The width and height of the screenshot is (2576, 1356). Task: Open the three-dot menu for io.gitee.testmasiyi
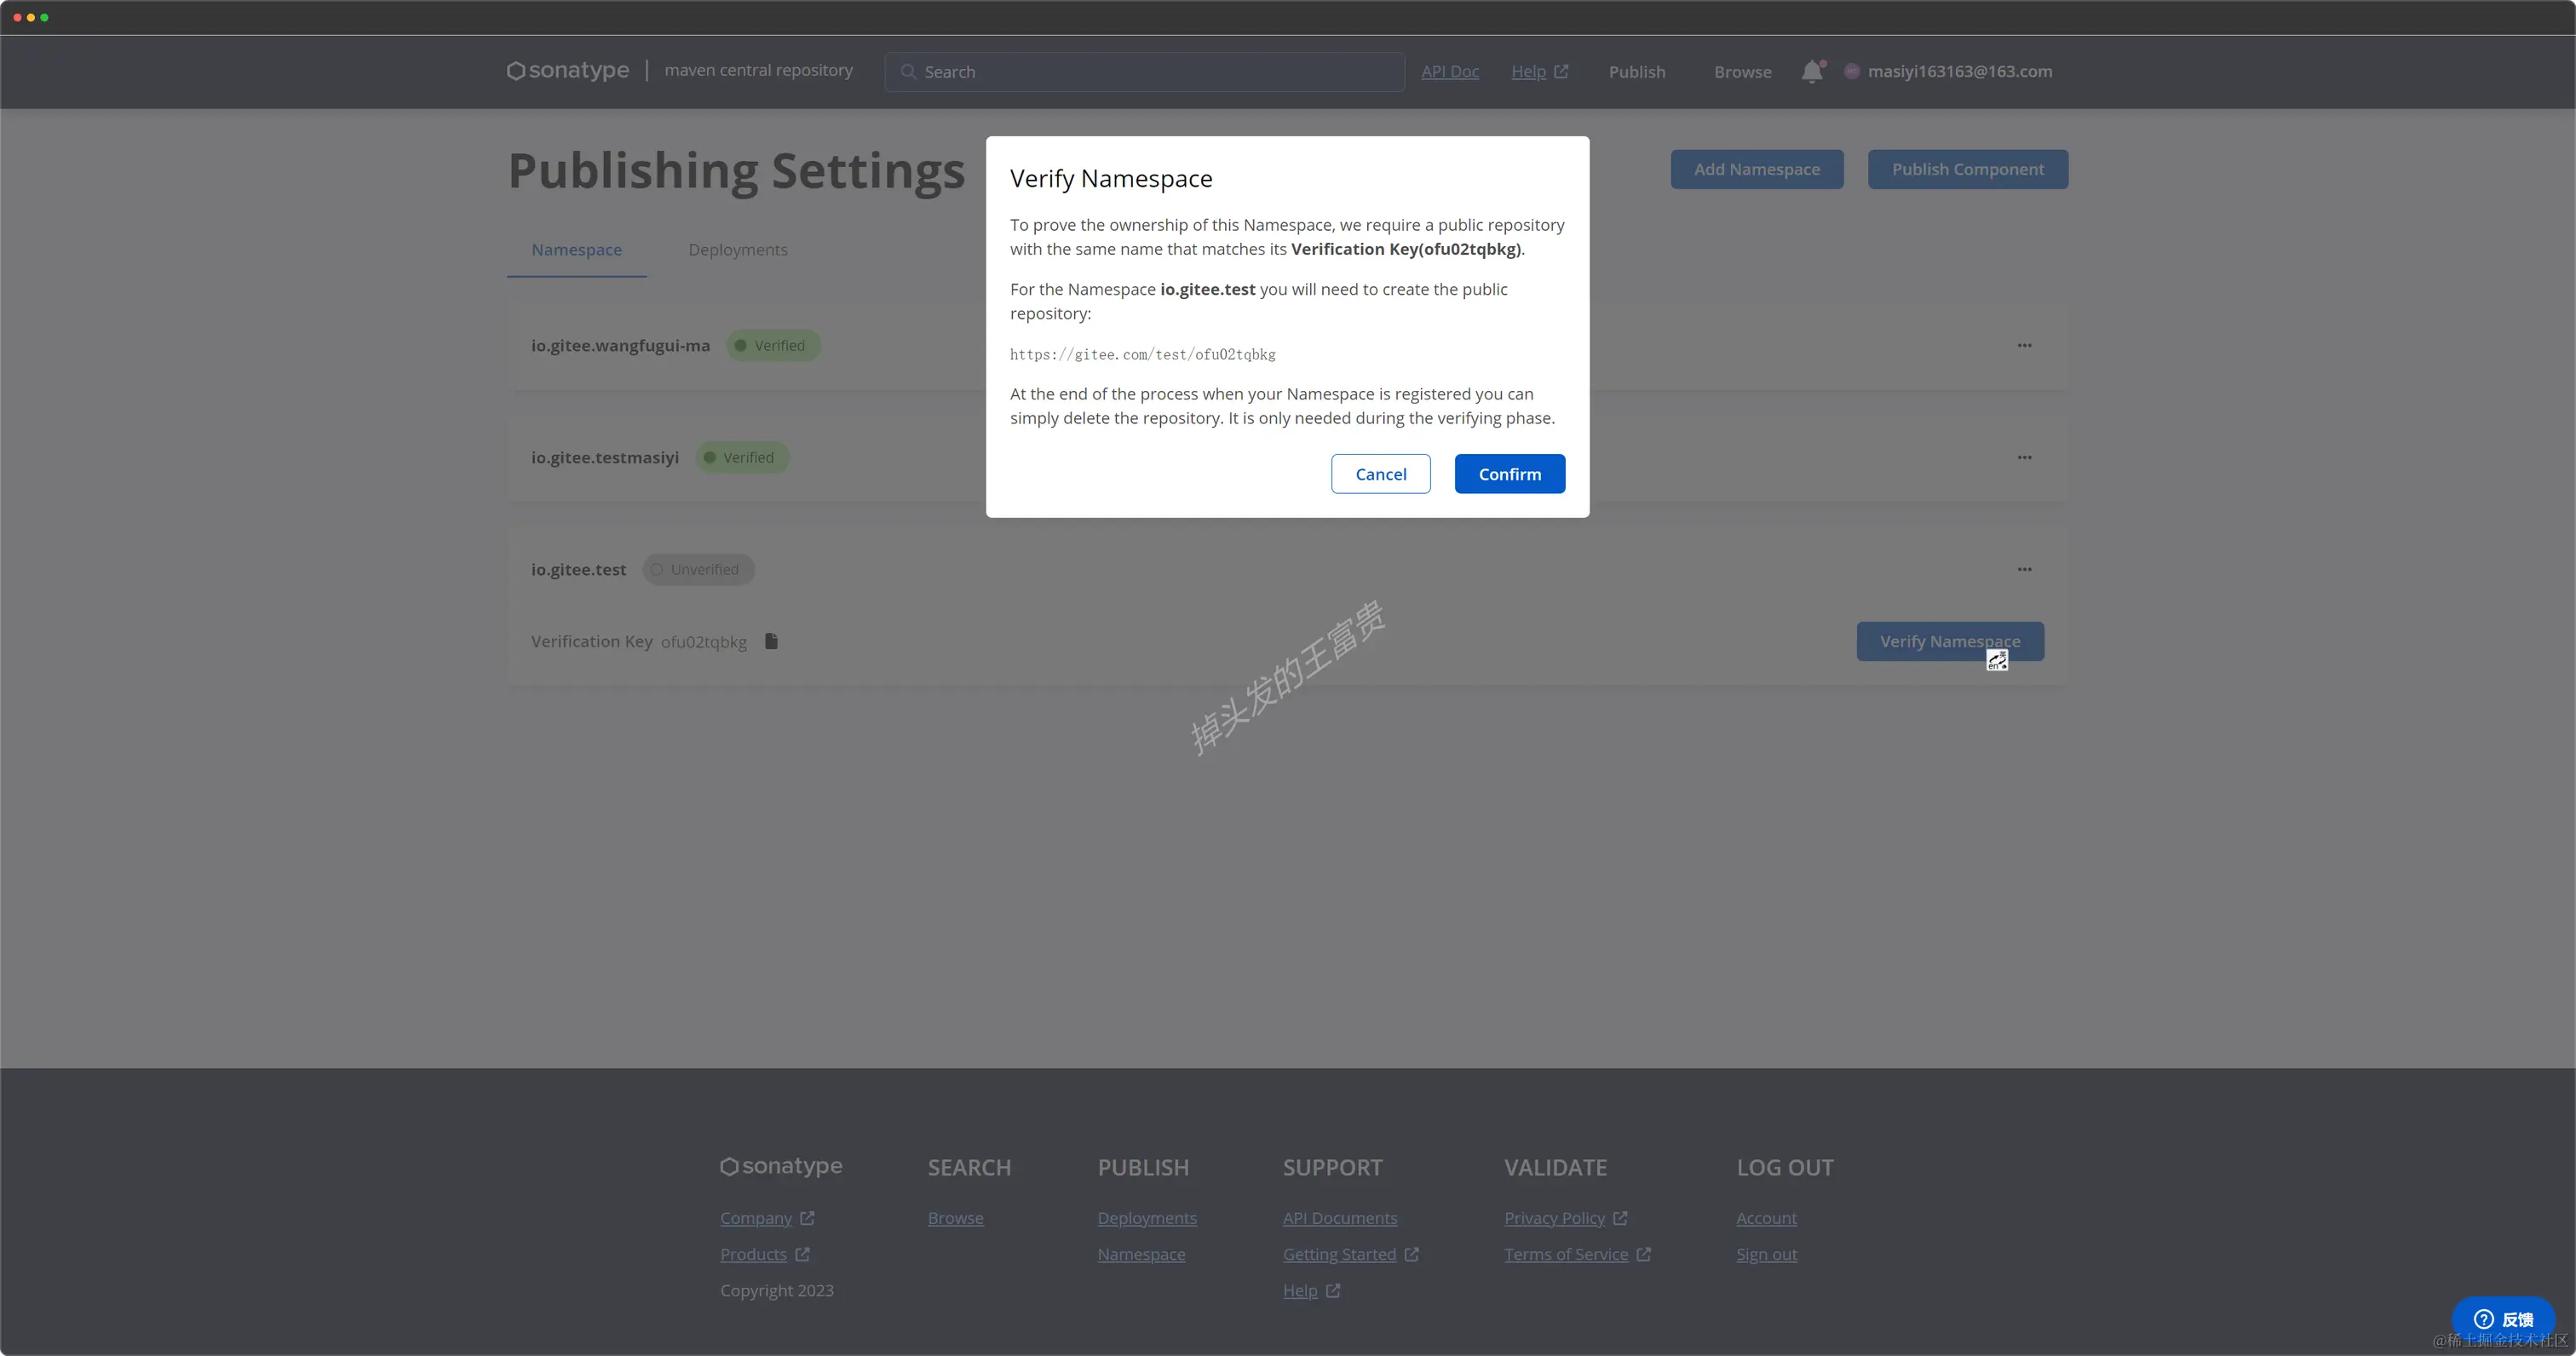pyautogui.click(x=2024, y=458)
